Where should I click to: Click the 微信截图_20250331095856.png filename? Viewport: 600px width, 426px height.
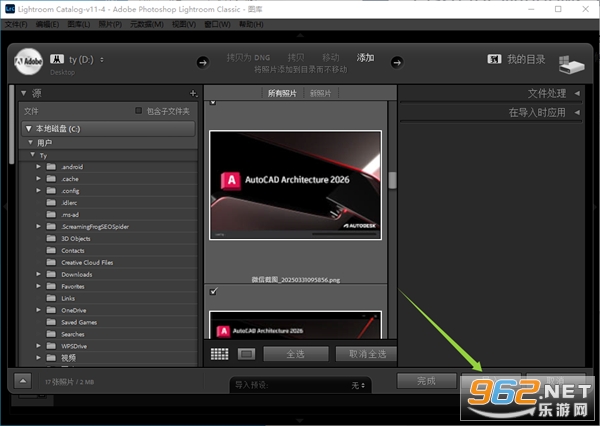pyautogui.click(x=295, y=280)
